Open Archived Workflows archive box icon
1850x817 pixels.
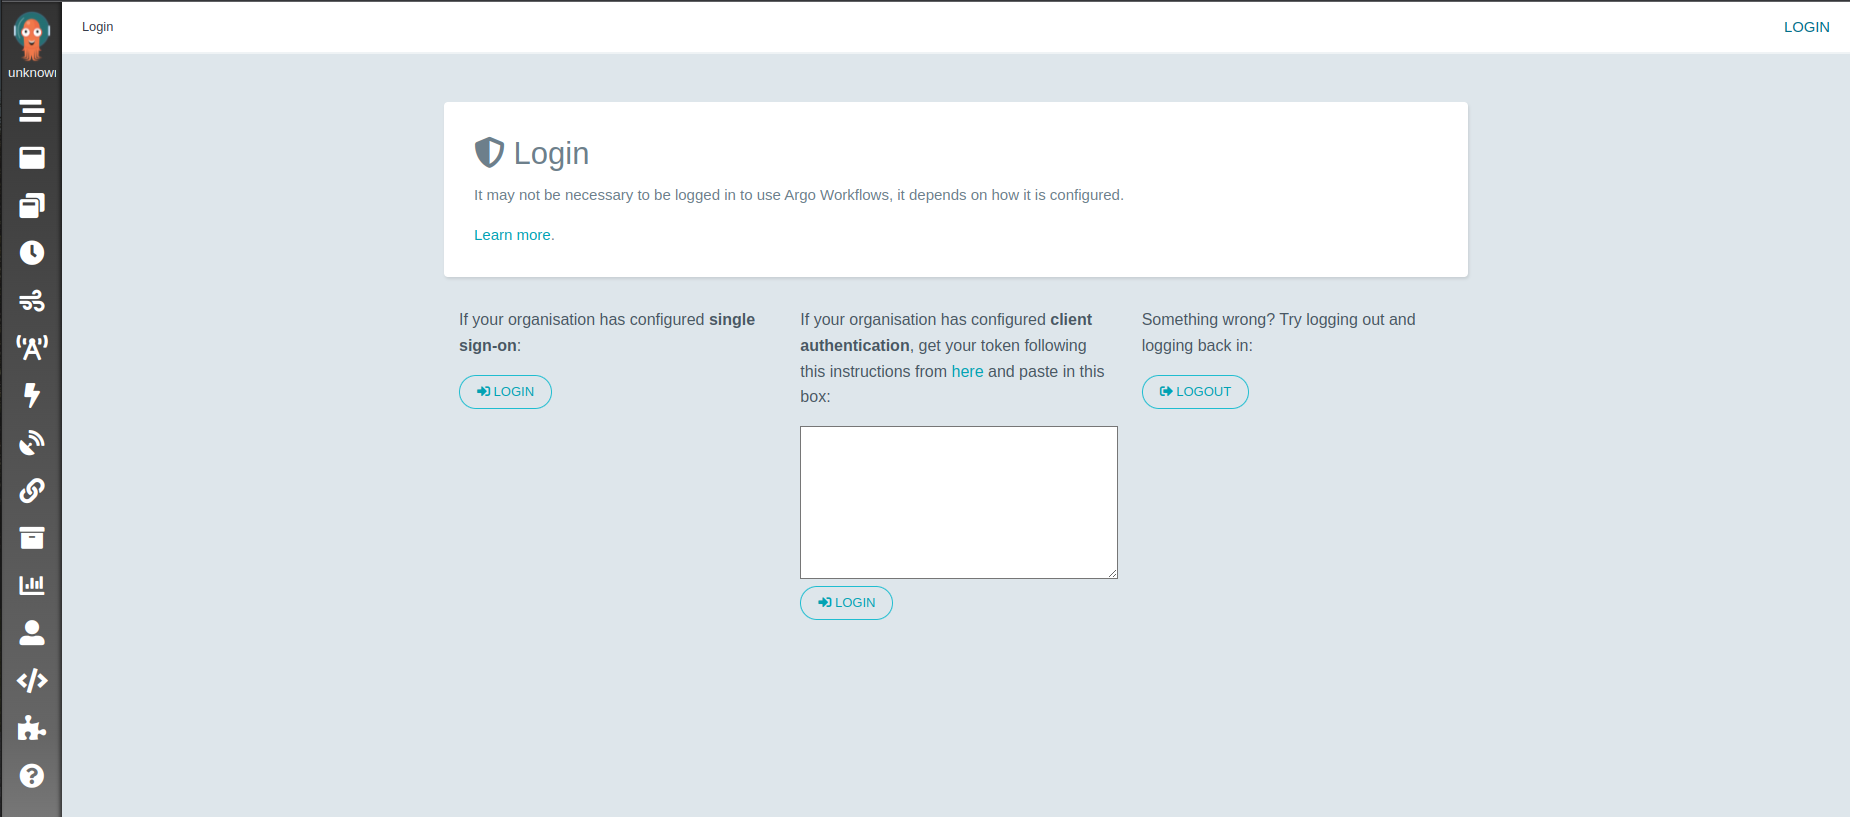click(x=32, y=538)
